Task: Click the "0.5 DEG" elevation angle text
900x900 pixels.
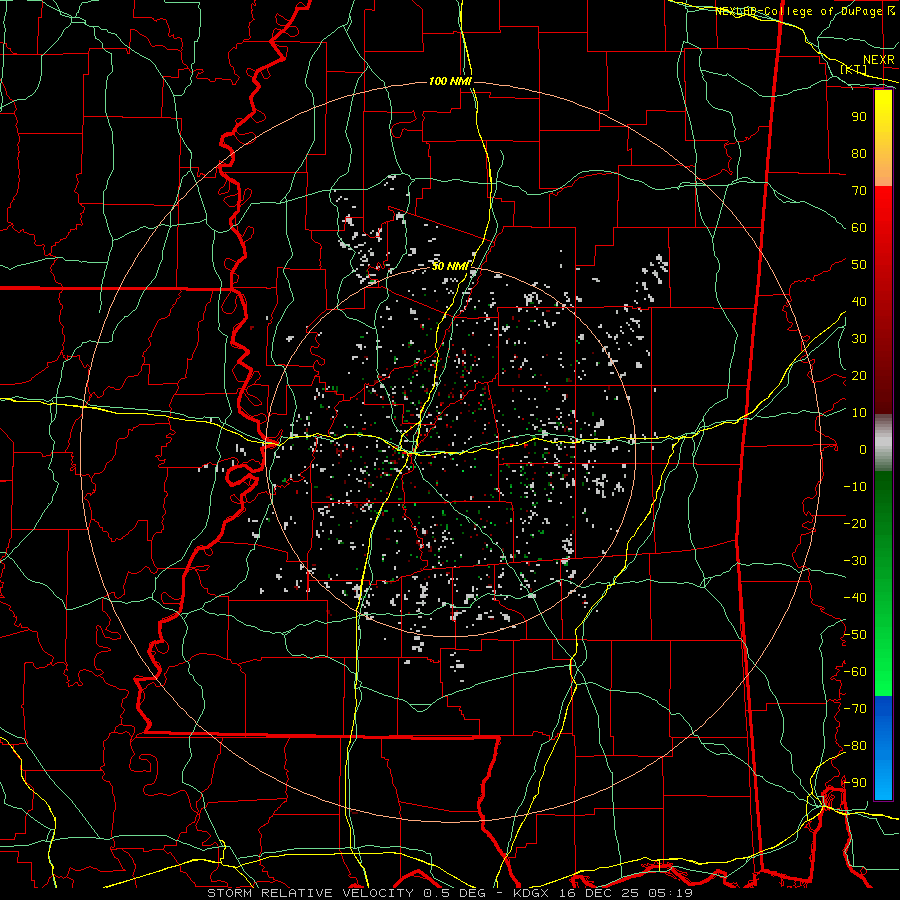Action: point(454,893)
